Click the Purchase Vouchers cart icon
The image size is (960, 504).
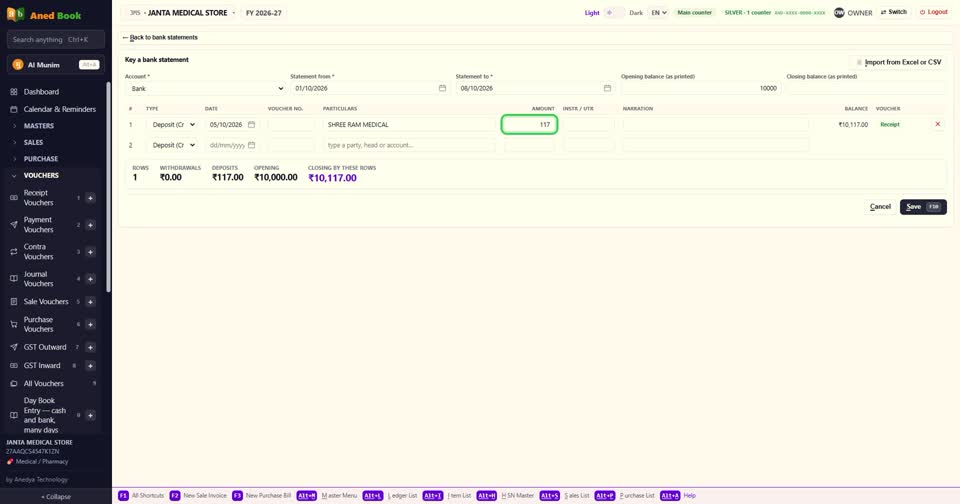pos(13,325)
